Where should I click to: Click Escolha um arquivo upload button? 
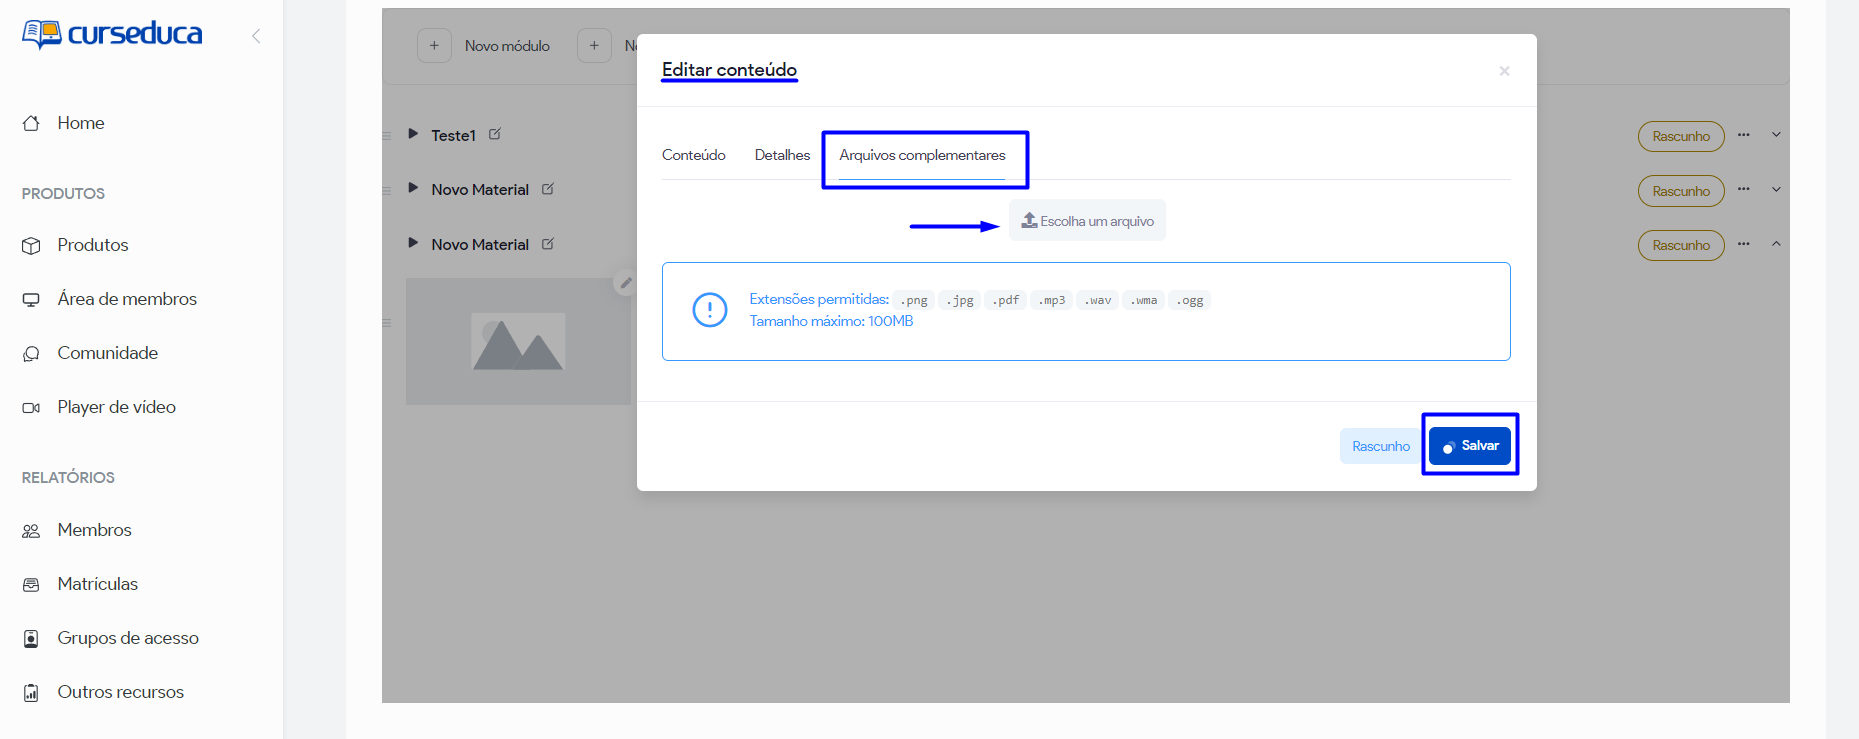1087,221
